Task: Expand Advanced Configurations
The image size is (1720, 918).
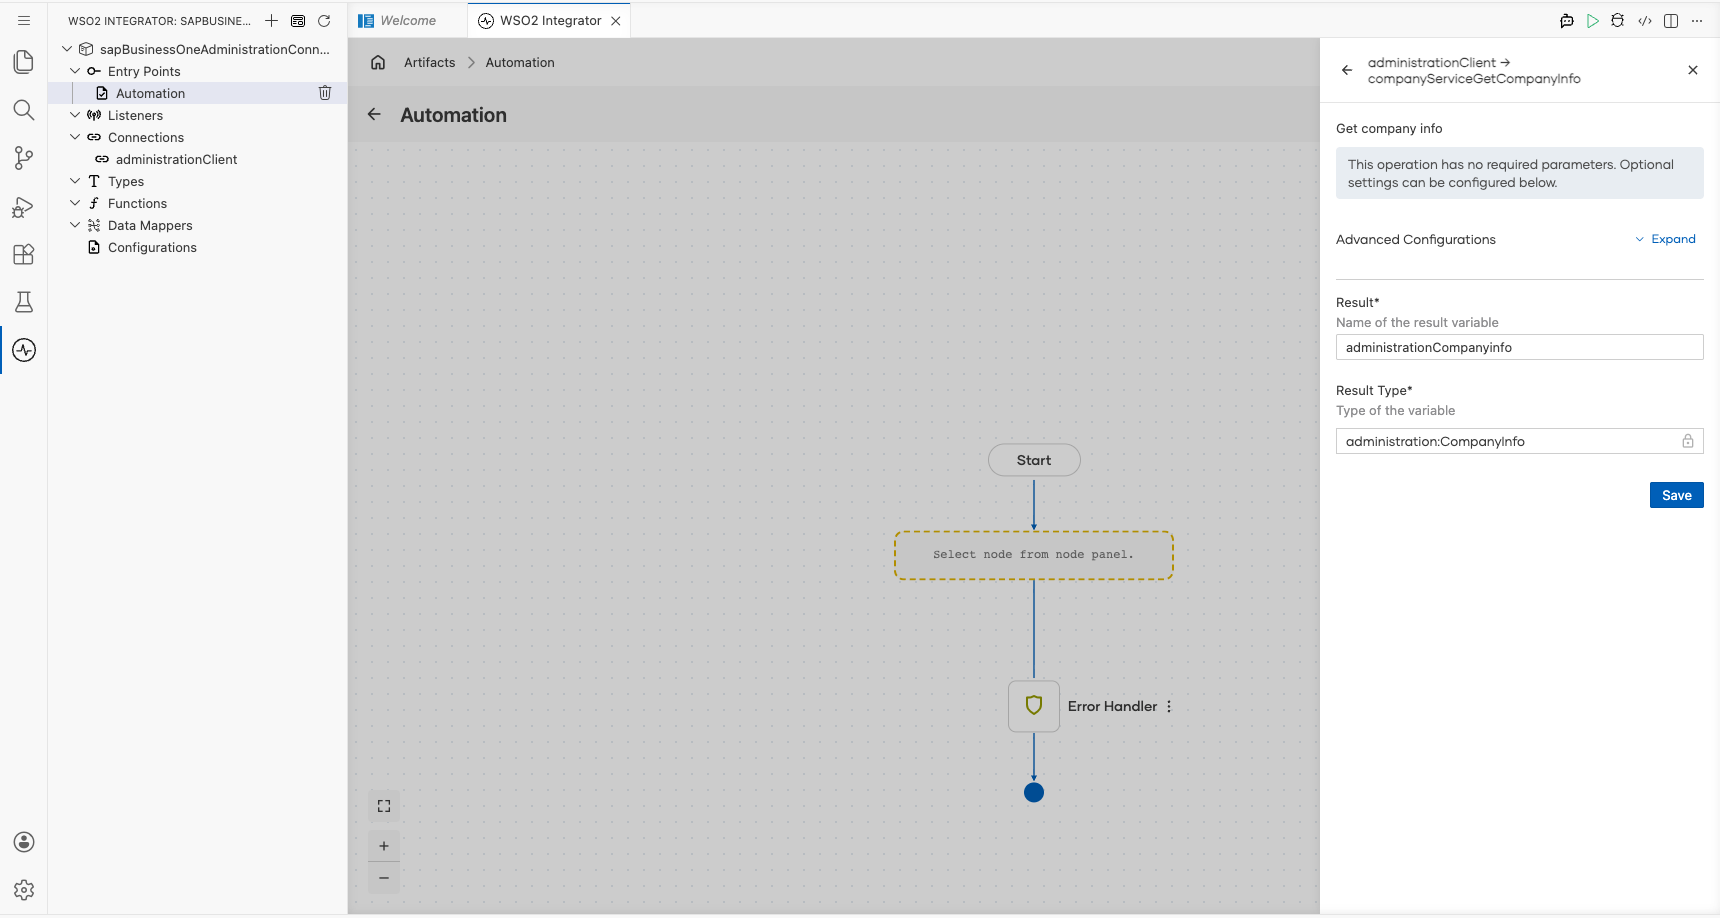Action: tap(1666, 239)
